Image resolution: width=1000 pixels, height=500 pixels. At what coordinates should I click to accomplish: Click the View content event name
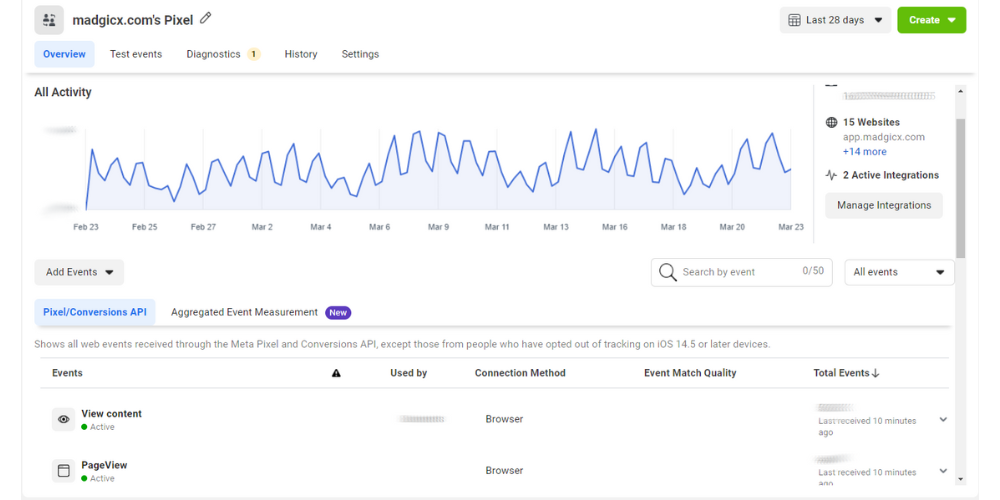click(x=112, y=413)
